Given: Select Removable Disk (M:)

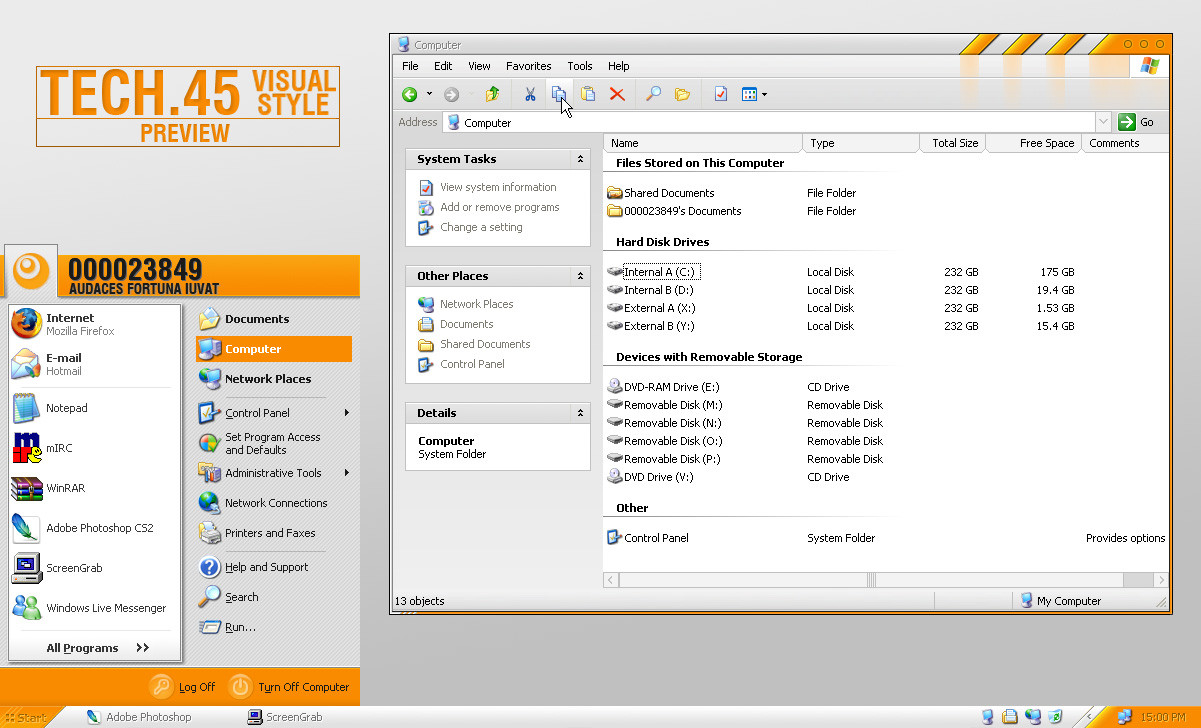Looking at the screenshot, I should click(x=665, y=405).
